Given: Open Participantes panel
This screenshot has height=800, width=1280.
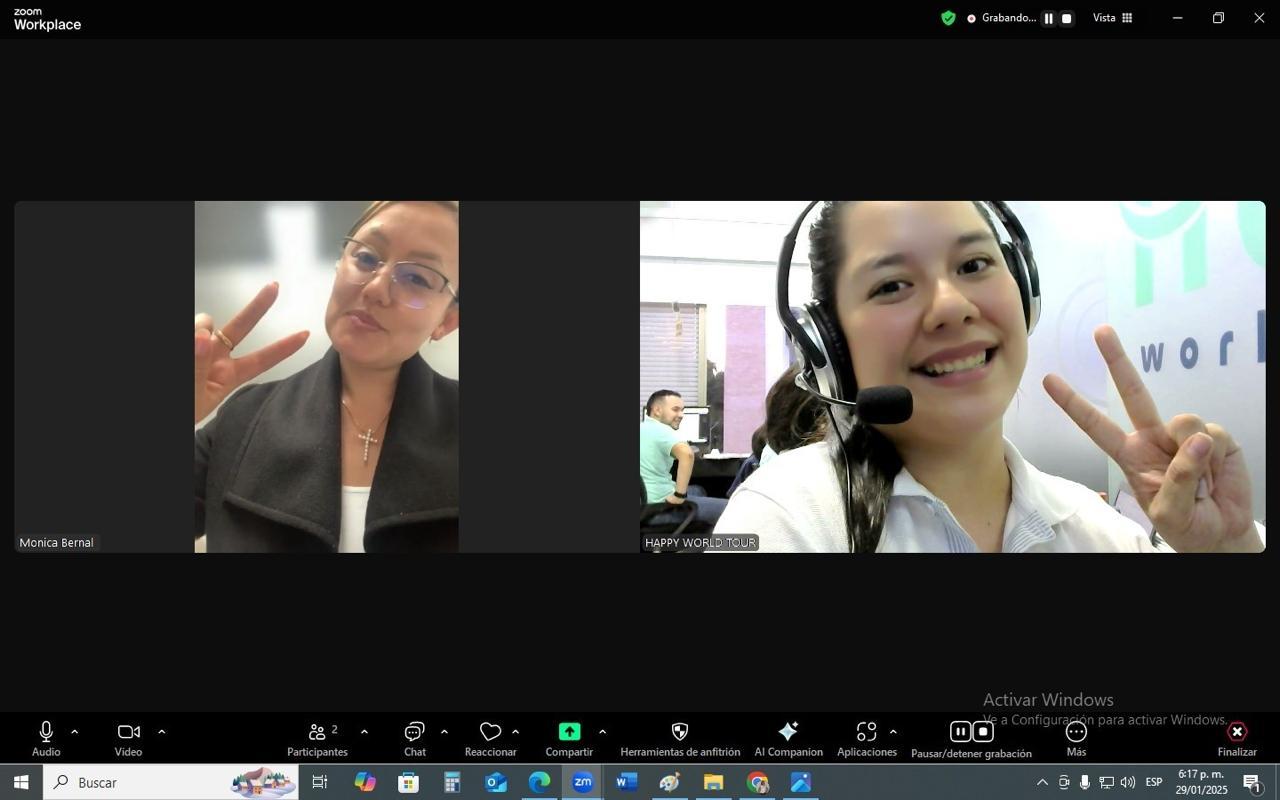Looking at the screenshot, I should [x=317, y=739].
